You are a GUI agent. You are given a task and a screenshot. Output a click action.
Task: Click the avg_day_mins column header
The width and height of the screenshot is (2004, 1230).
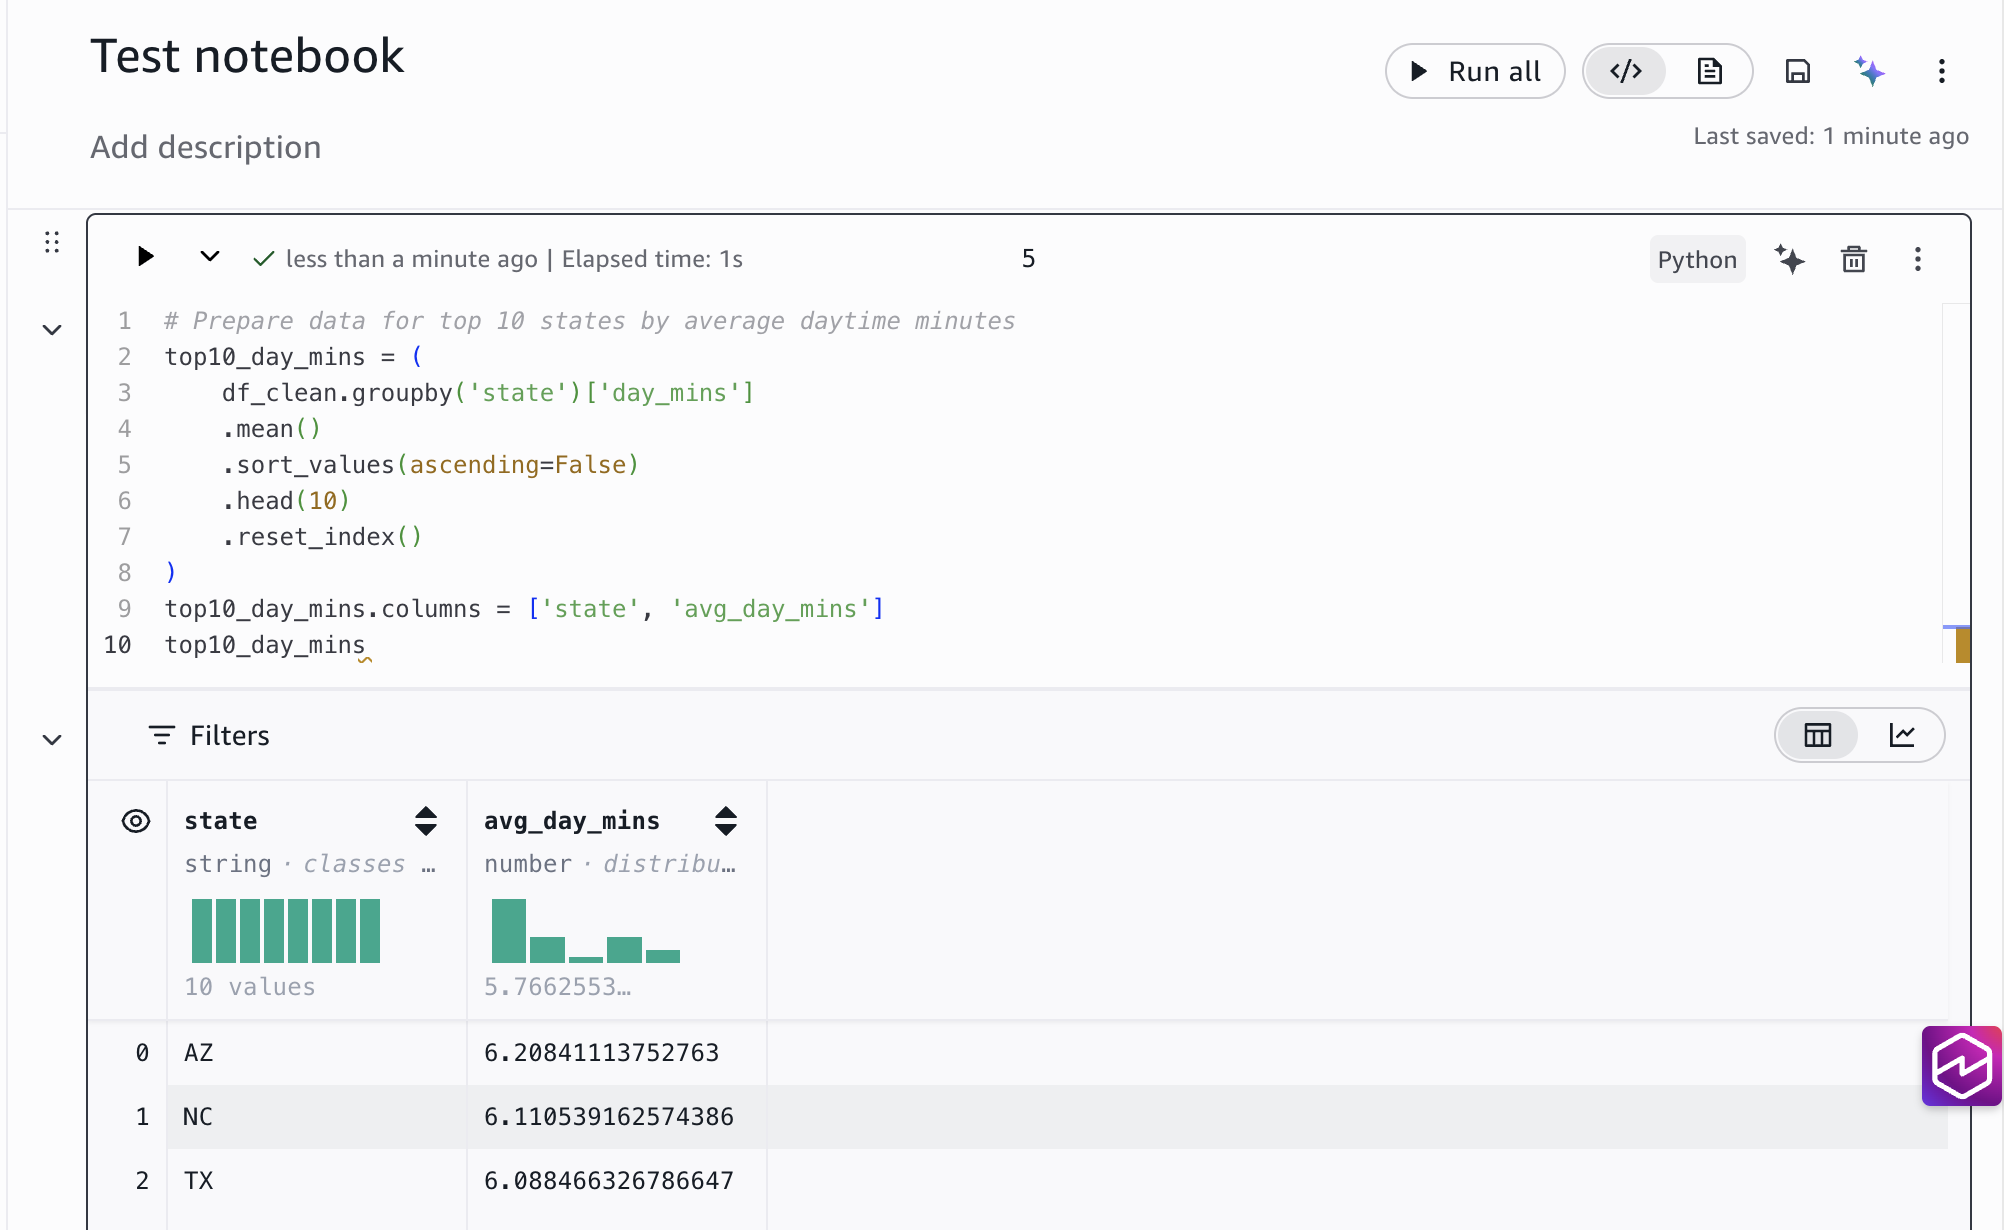pyautogui.click(x=572, y=821)
